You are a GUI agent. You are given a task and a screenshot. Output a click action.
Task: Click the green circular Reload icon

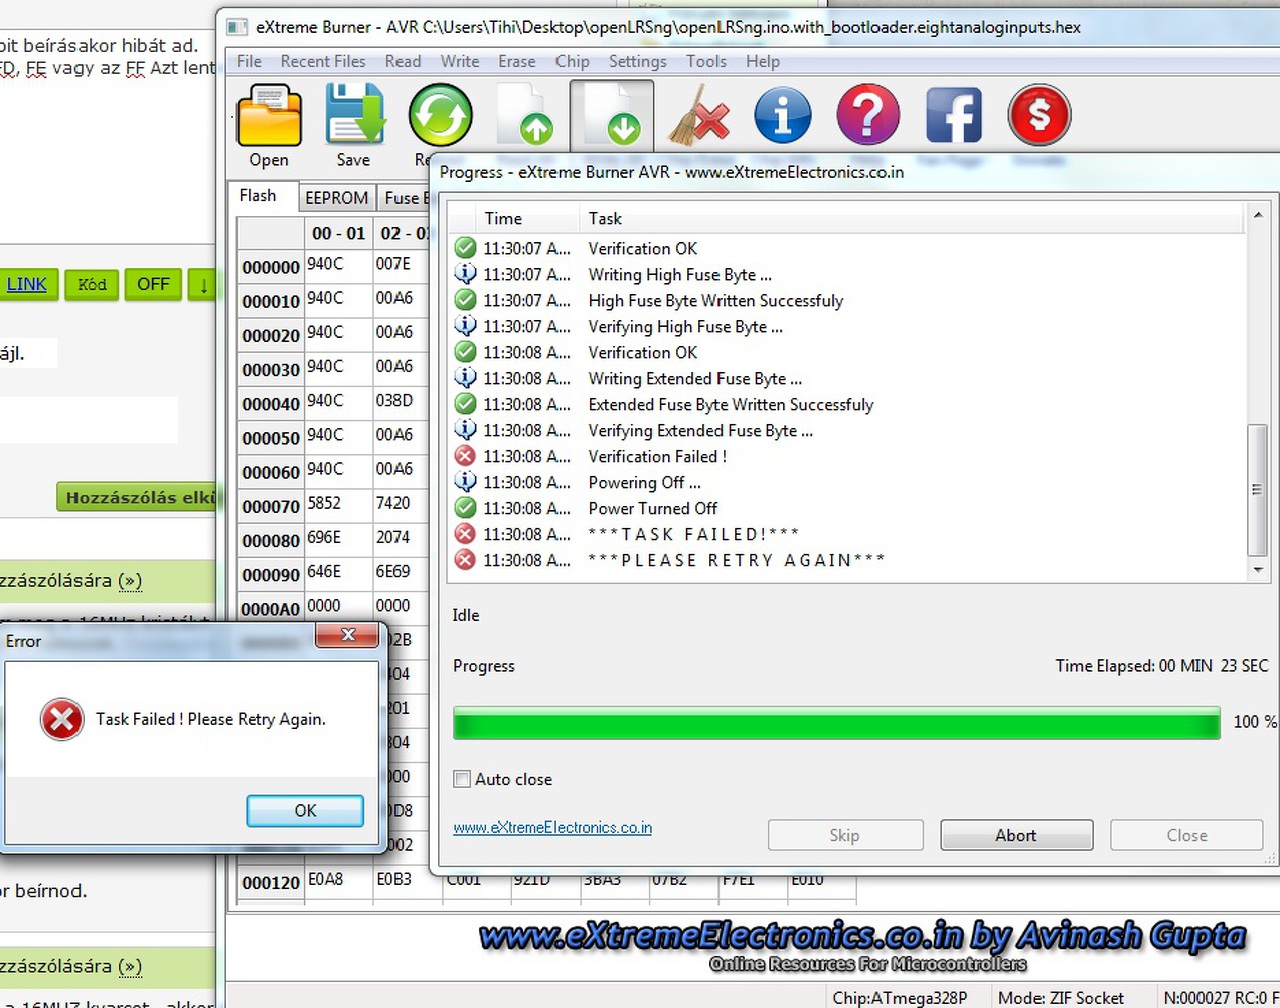point(440,115)
